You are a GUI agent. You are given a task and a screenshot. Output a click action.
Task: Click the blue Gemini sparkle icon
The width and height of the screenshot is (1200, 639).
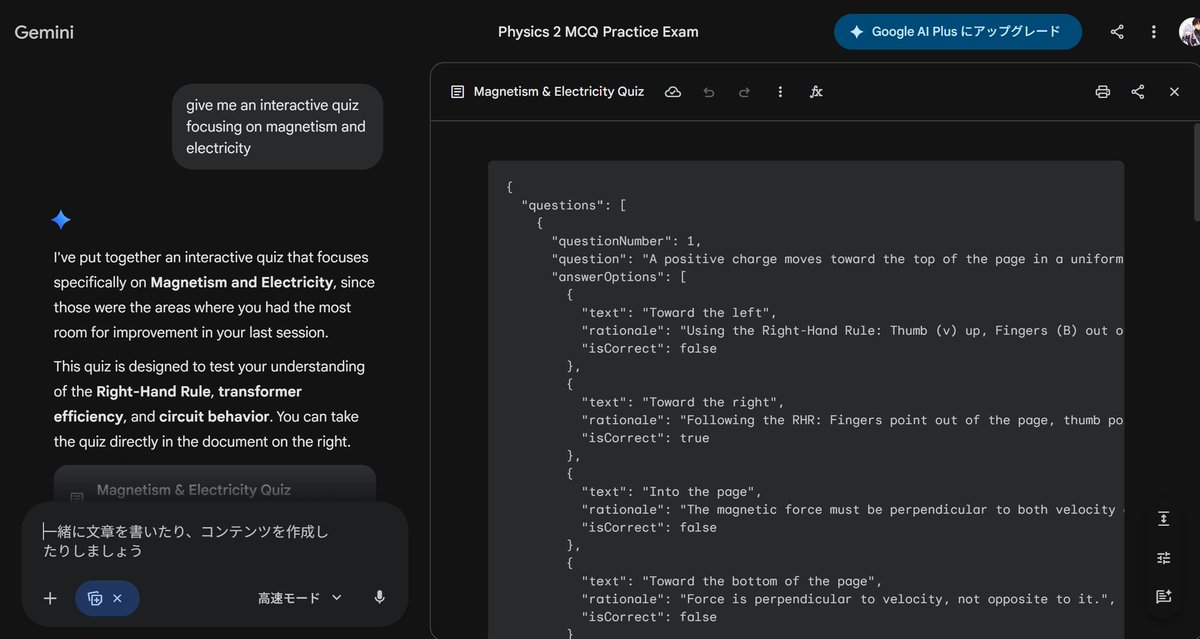tap(61, 220)
